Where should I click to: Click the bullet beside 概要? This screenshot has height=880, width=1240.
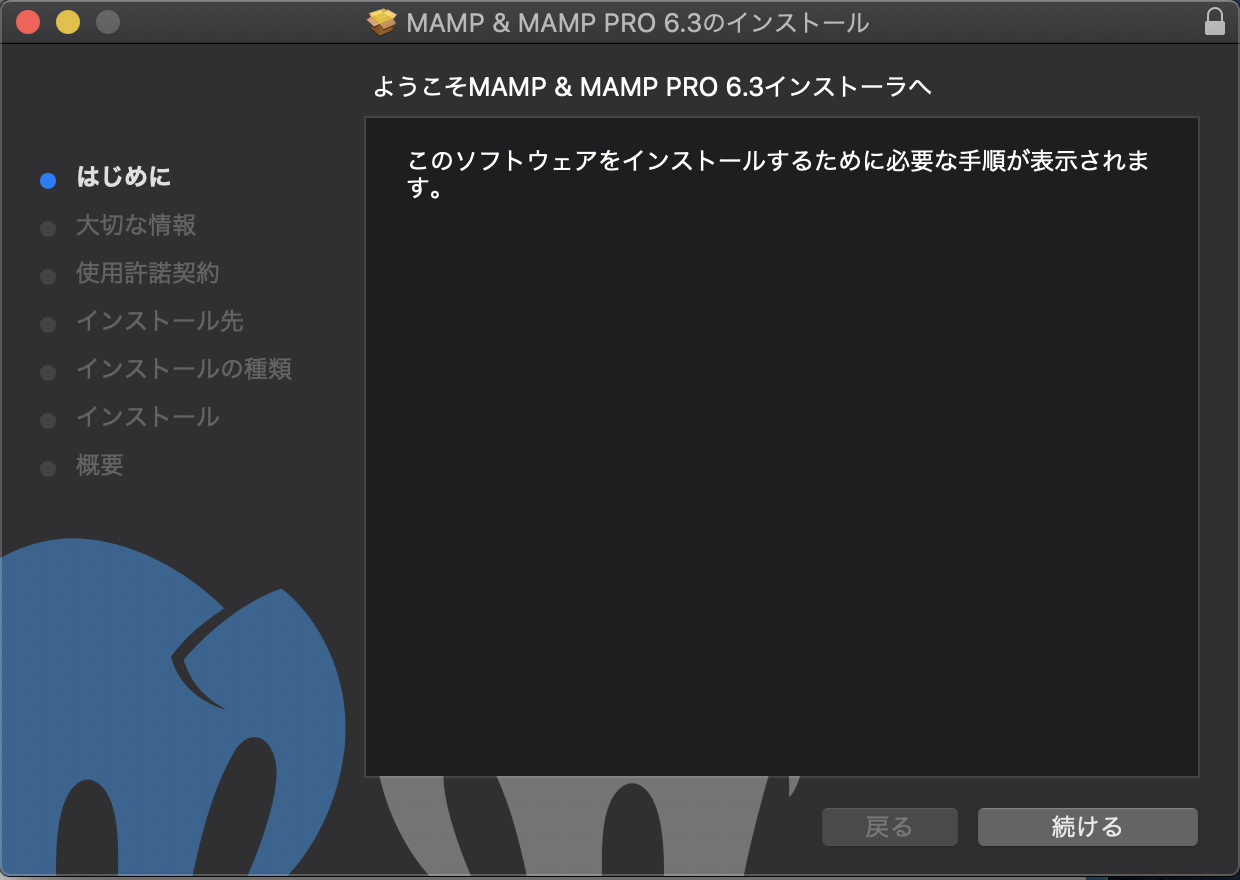point(47,467)
